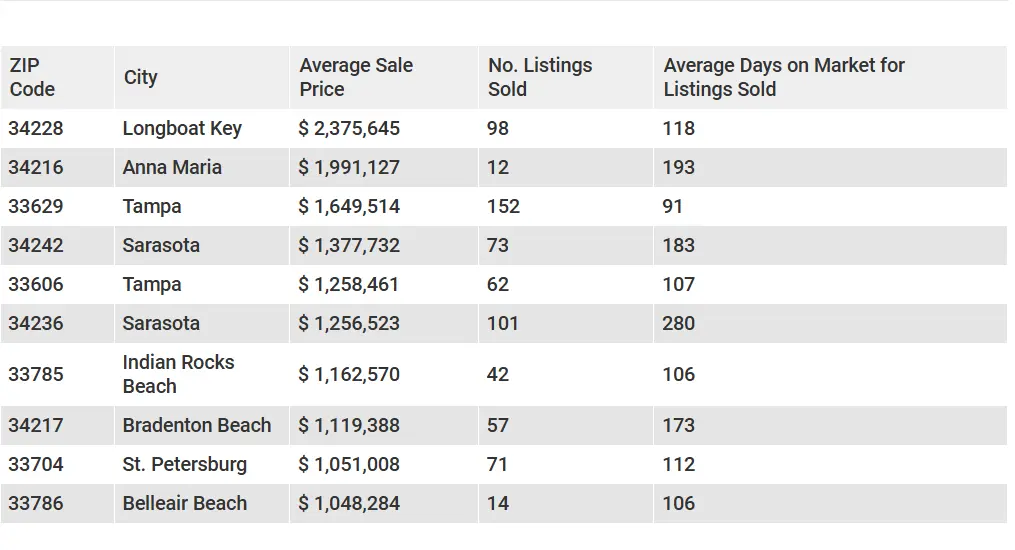Select the Anna Maria city cell
Image resolution: width=1015 pixels, height=550 pixels.
(202, 168)
